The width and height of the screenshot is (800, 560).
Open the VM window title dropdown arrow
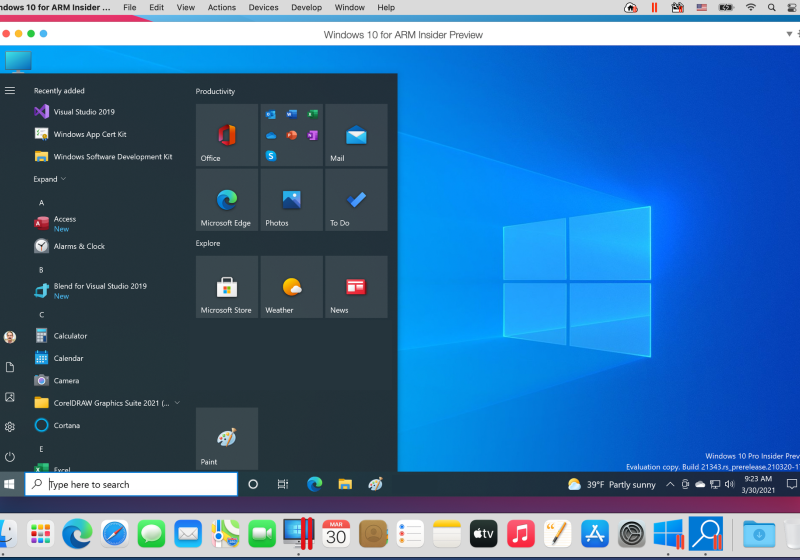(789, 34)
